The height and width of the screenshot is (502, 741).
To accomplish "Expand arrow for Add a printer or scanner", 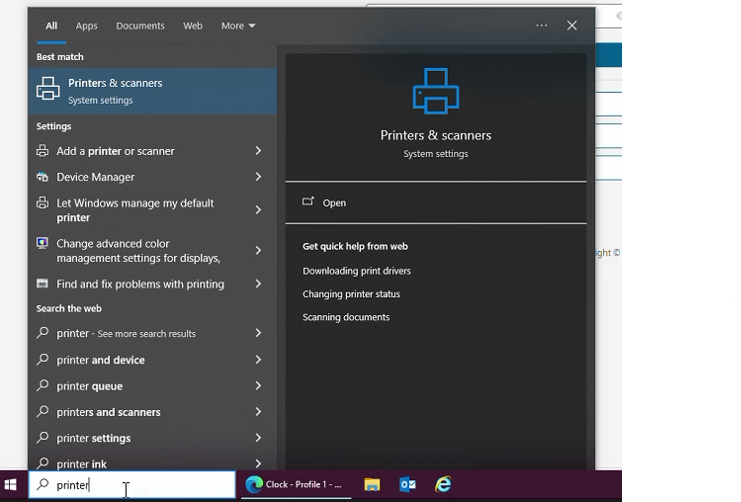I will coord(258,151).
